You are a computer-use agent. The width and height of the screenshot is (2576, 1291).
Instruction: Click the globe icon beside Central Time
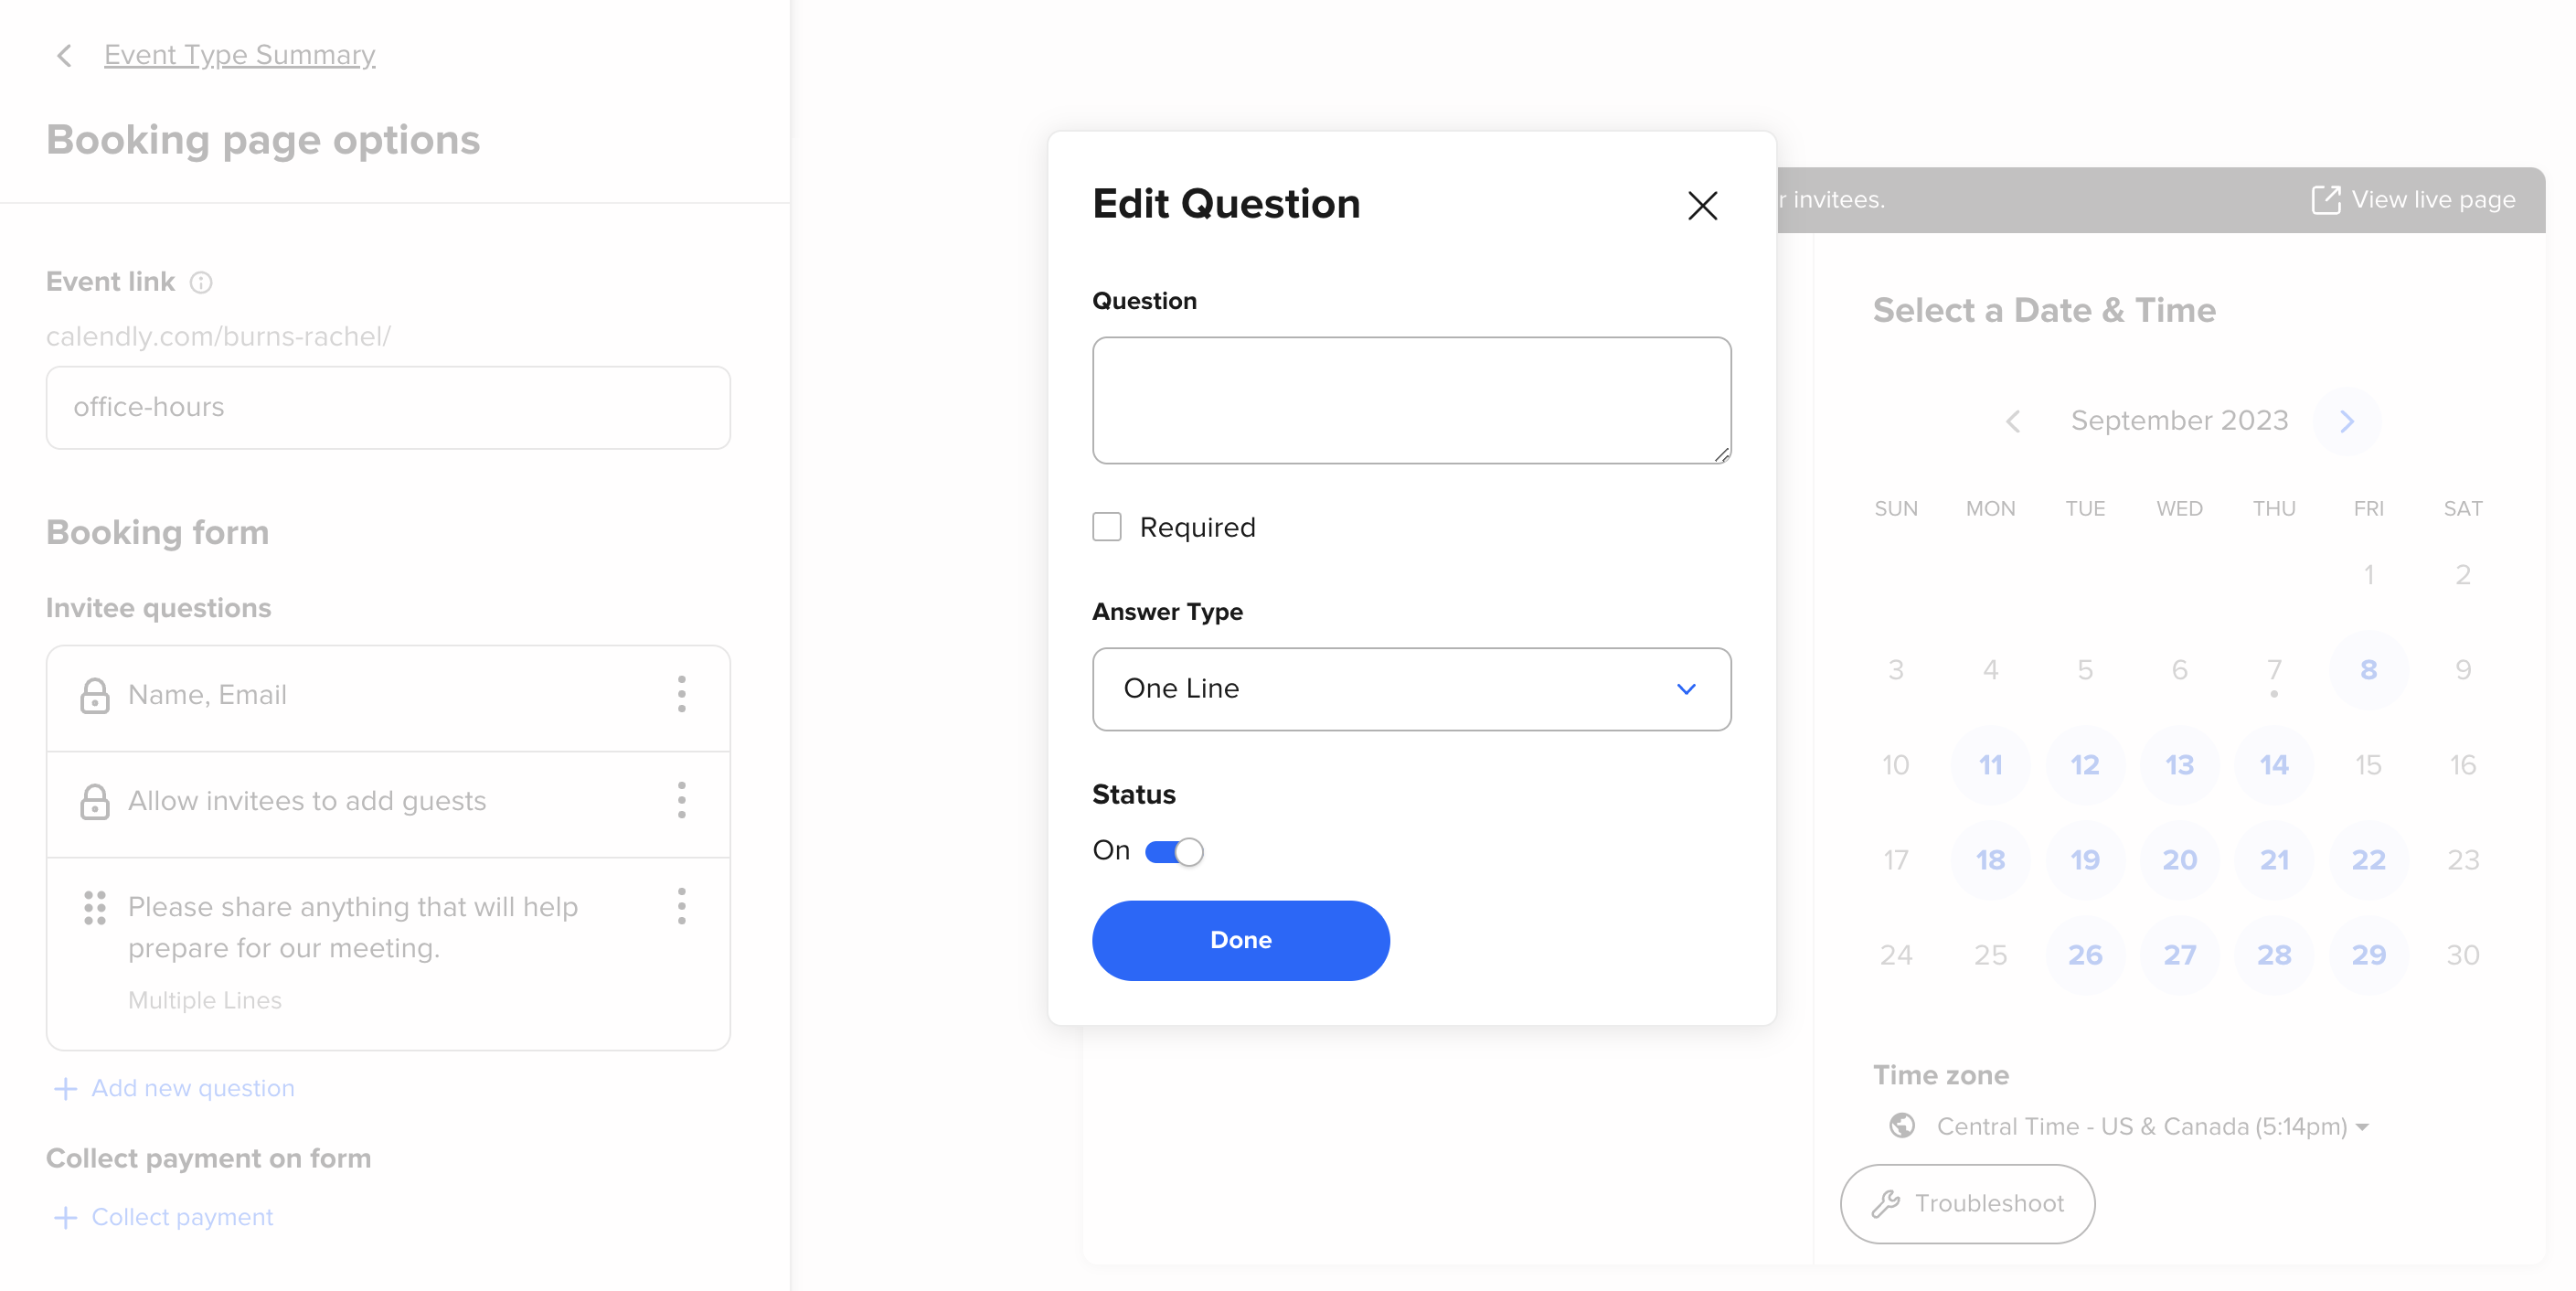(1904, 1126)
